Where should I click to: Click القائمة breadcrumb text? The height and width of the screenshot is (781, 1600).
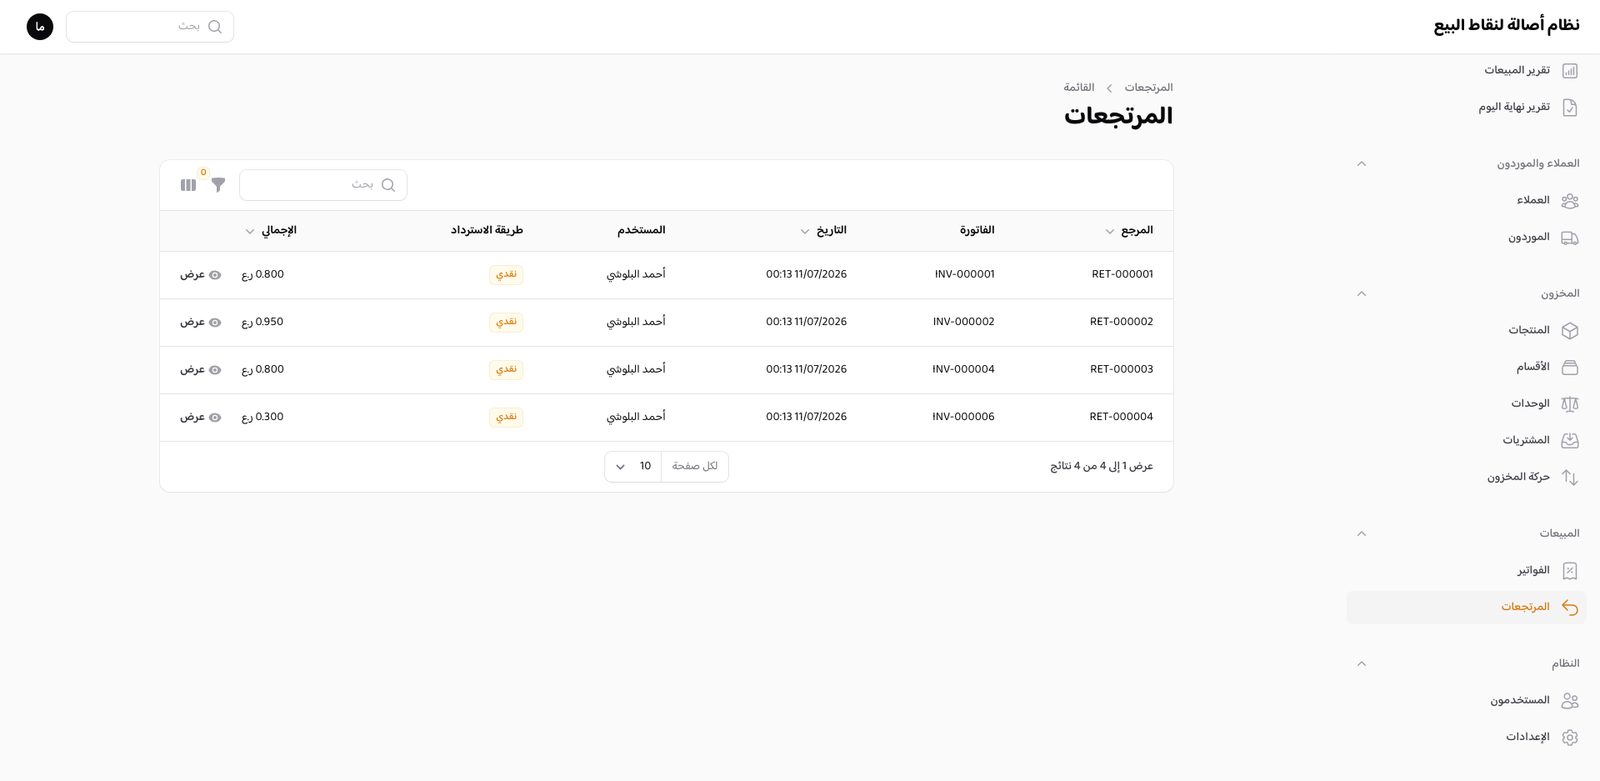coord(1079,88)
